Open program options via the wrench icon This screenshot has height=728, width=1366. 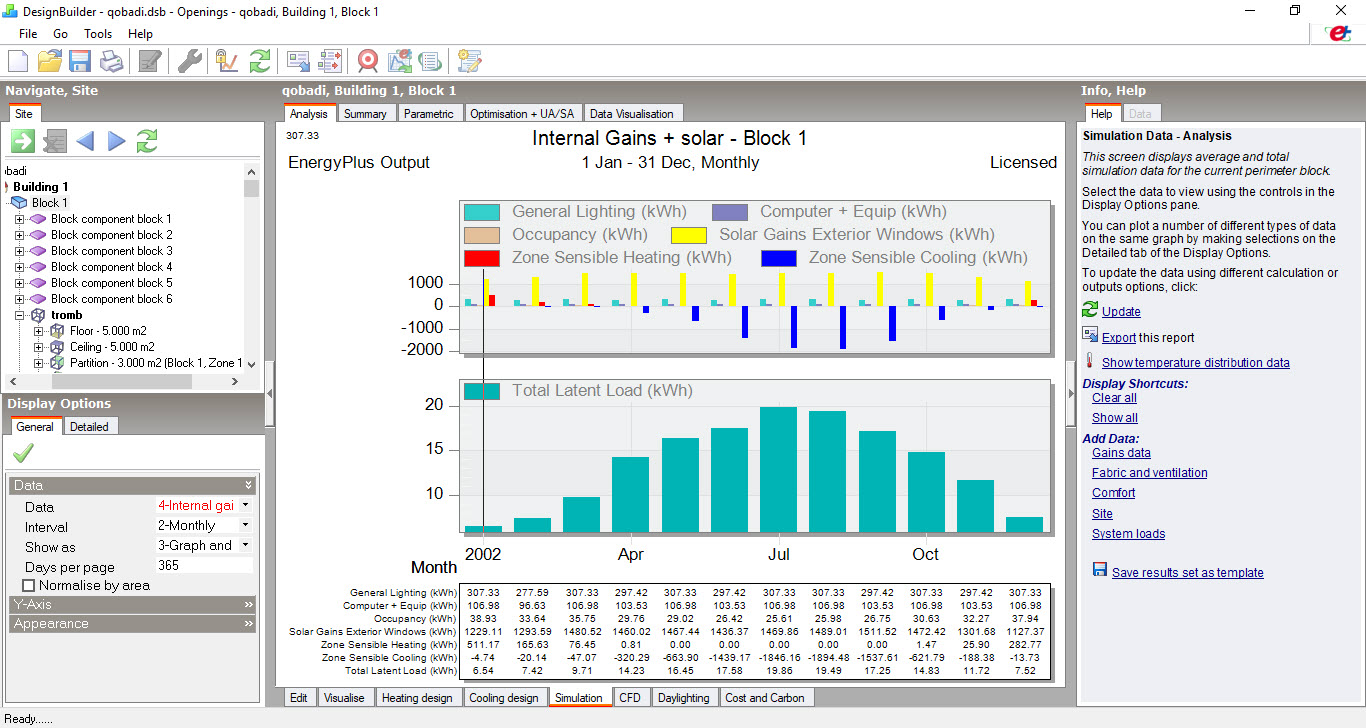click(190, 62)
